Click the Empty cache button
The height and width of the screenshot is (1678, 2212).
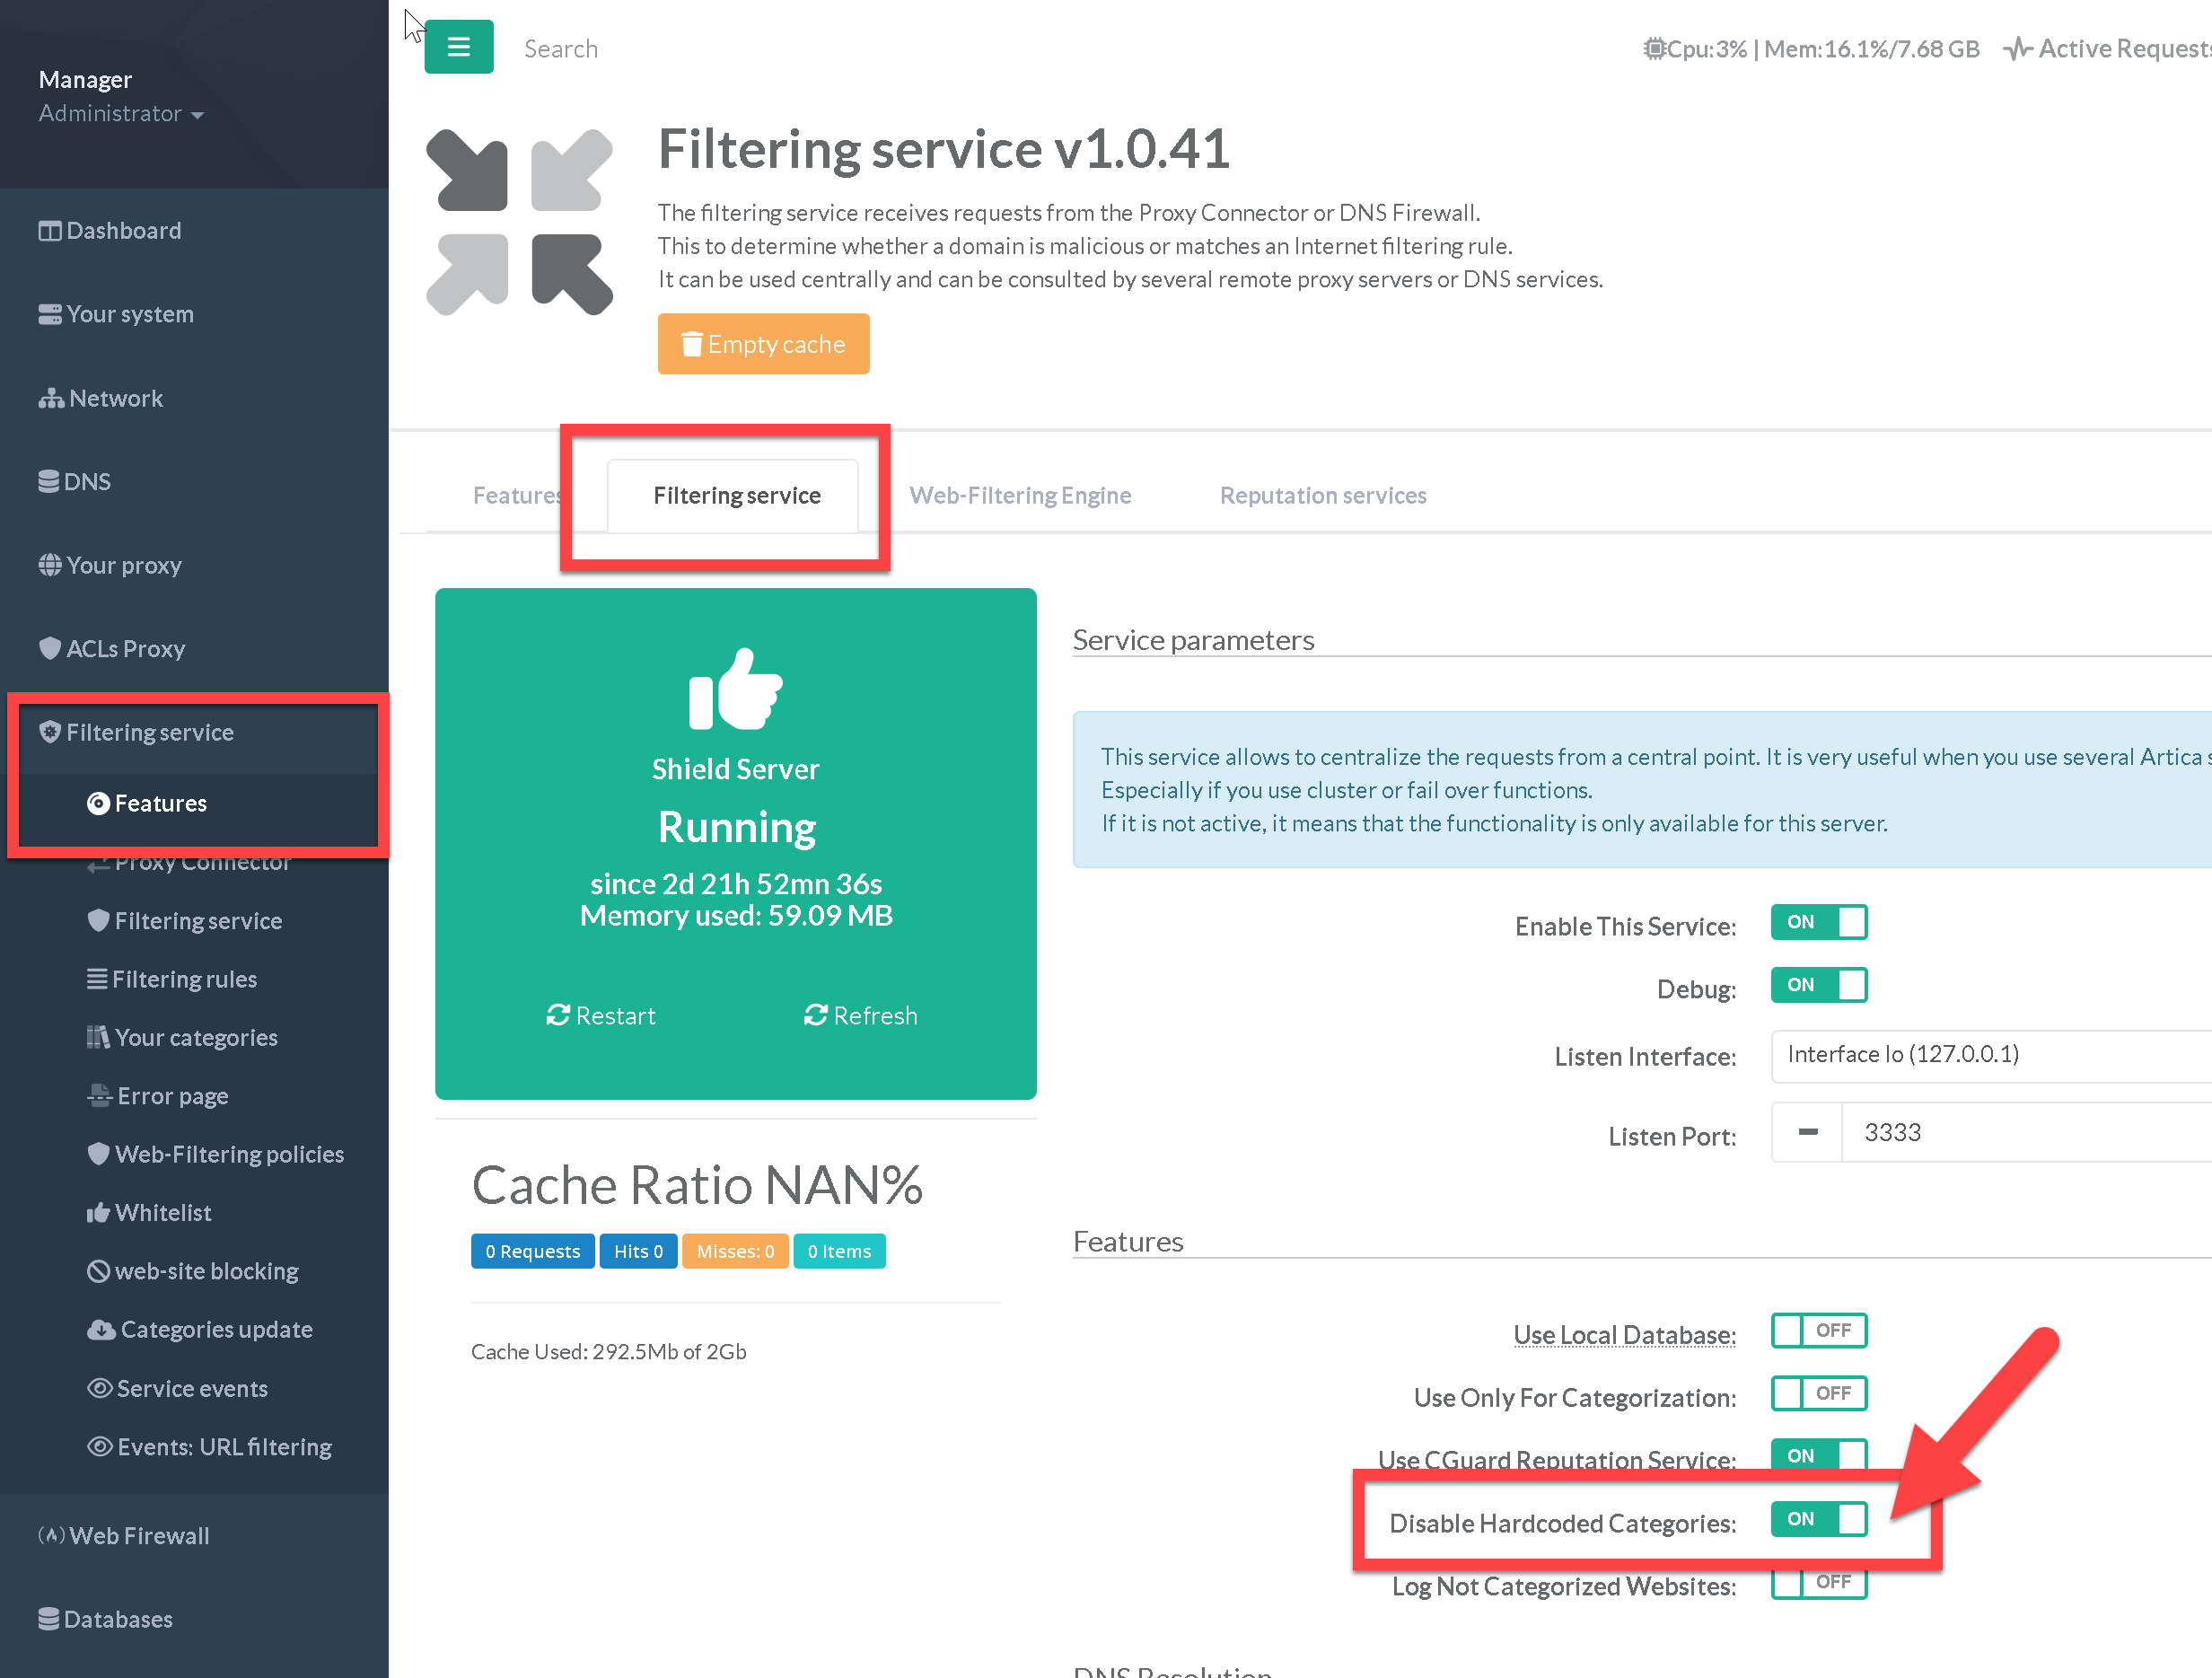coord(763,344)
